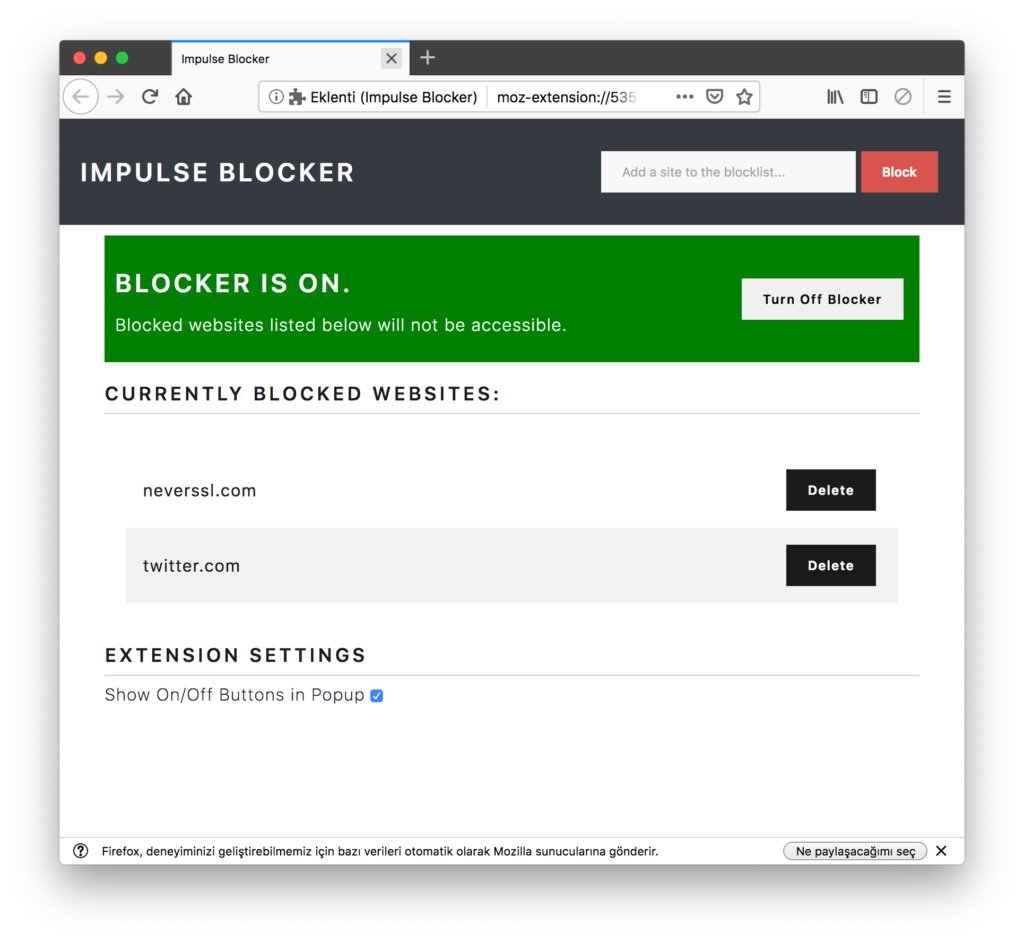Save page to Pocket

pos(714,97)
